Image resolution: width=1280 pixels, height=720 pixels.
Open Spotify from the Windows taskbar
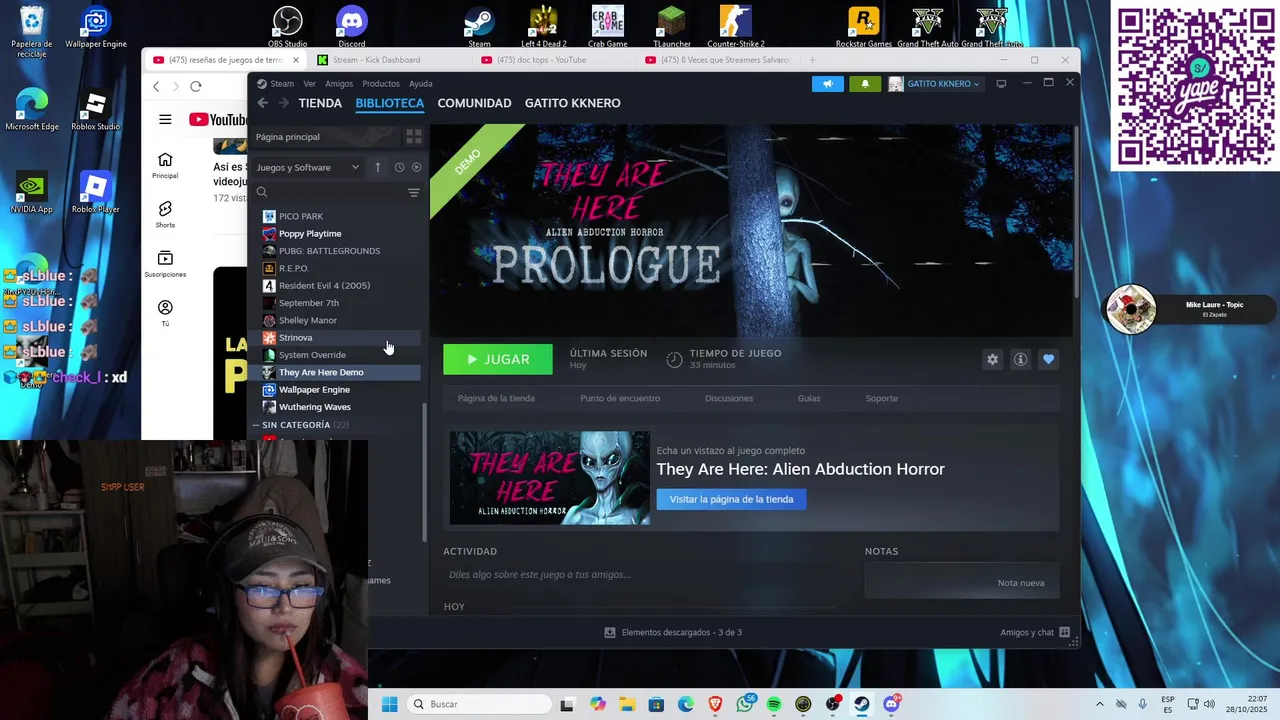(774, 704)
